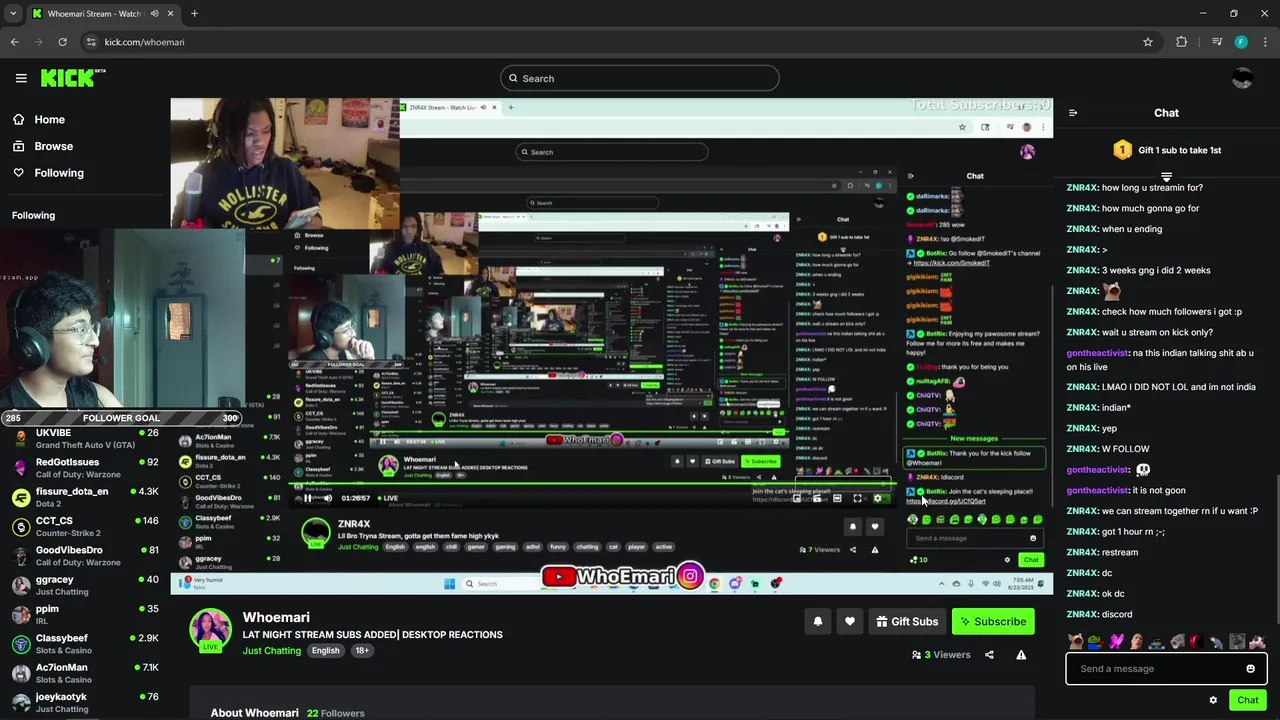Screen dimensions: 1280x720
Task: Follow Whoemari with heart button
Action: click(x=849, y=621)
